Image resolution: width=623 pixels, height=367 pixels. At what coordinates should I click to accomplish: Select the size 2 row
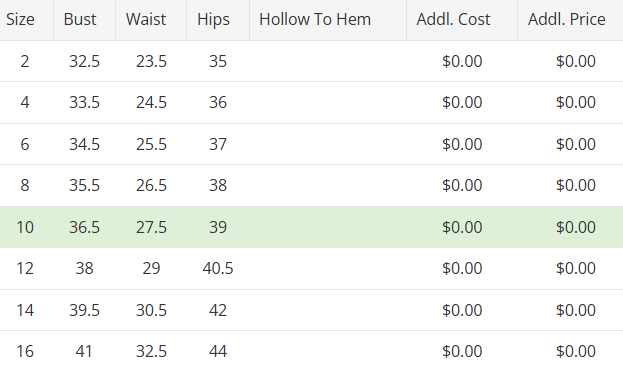pos(312,61)
